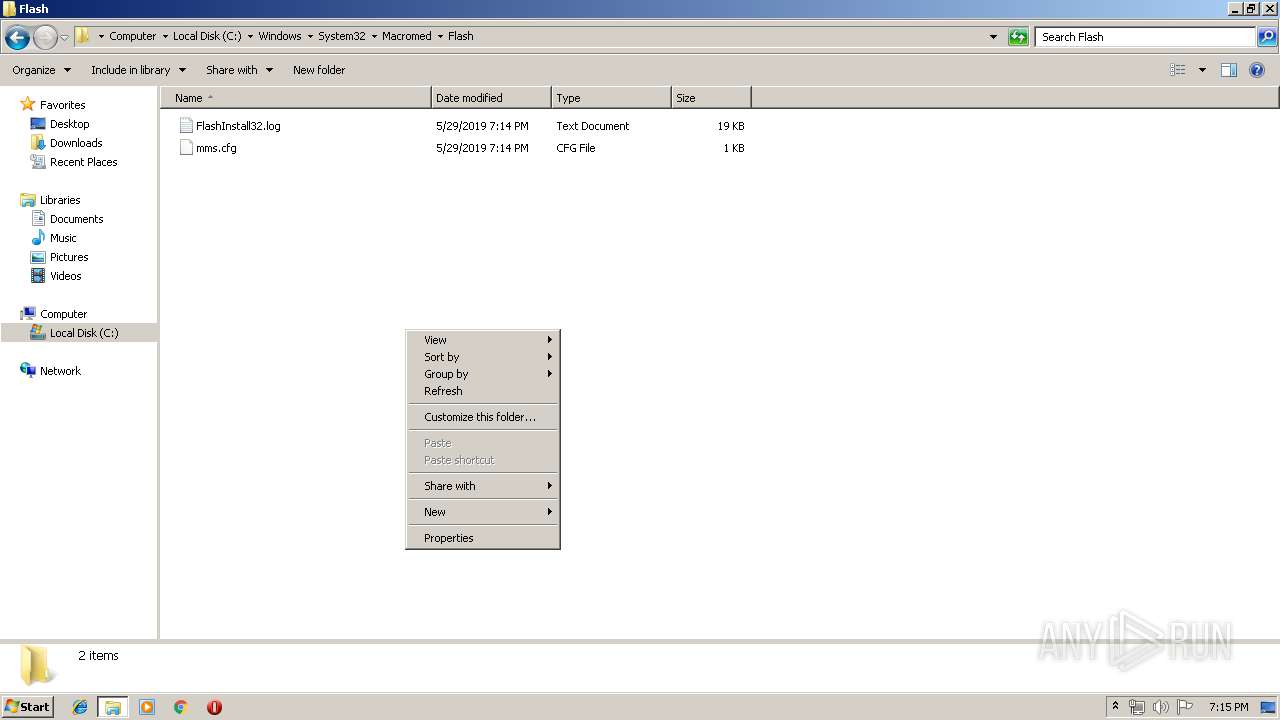
Task: Click the Forward navigation arrow button
Action: (x=45, y=38)
